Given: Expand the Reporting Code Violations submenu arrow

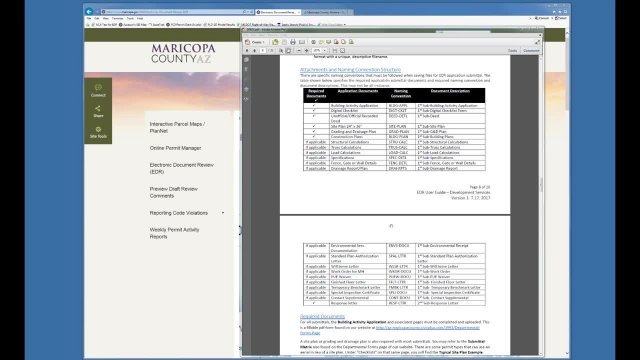Looking at the screenshot, I should tap(223, 213).
